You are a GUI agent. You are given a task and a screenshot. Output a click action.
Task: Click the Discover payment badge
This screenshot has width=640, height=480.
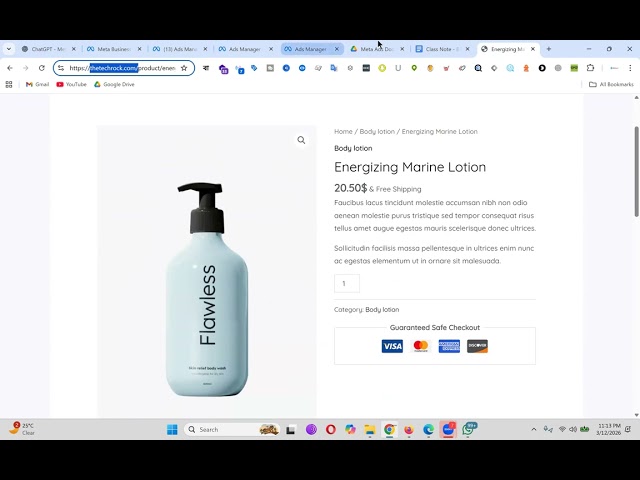pyautogui.click(x=478, y=346)
